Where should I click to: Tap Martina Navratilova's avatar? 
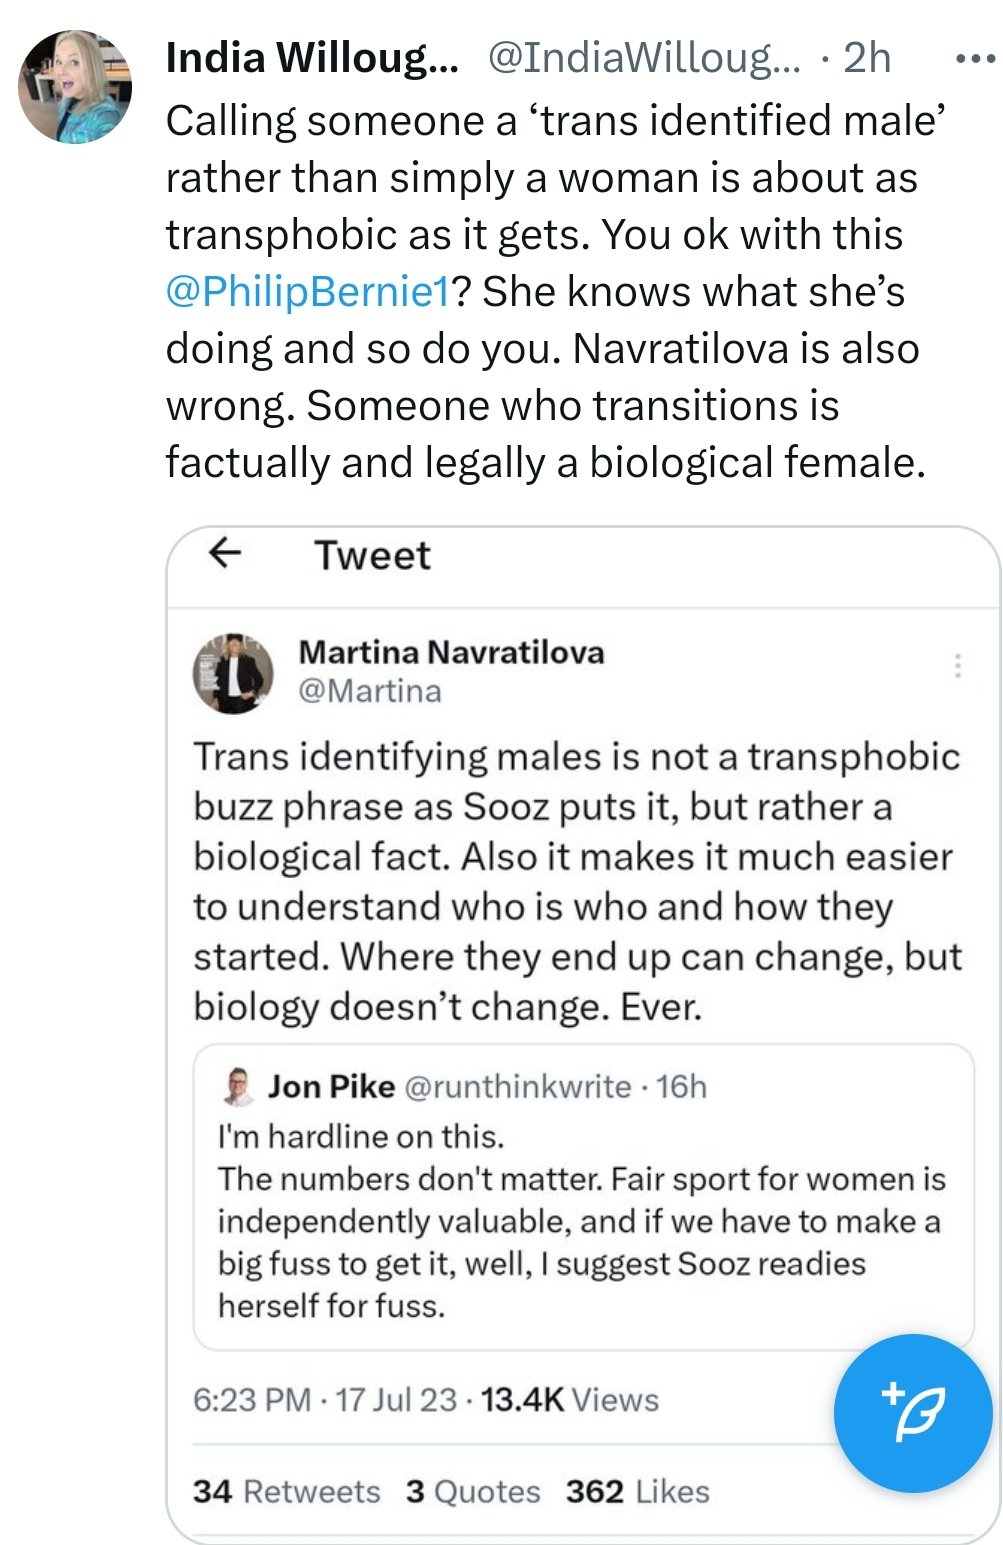[x=233, y=673]
